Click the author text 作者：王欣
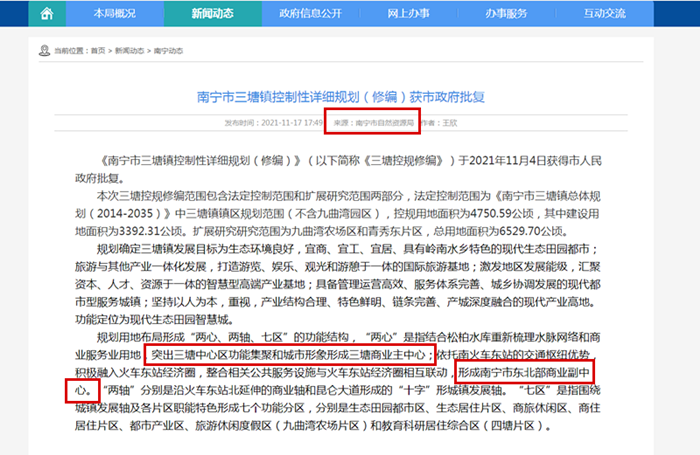 pos(439,123)
